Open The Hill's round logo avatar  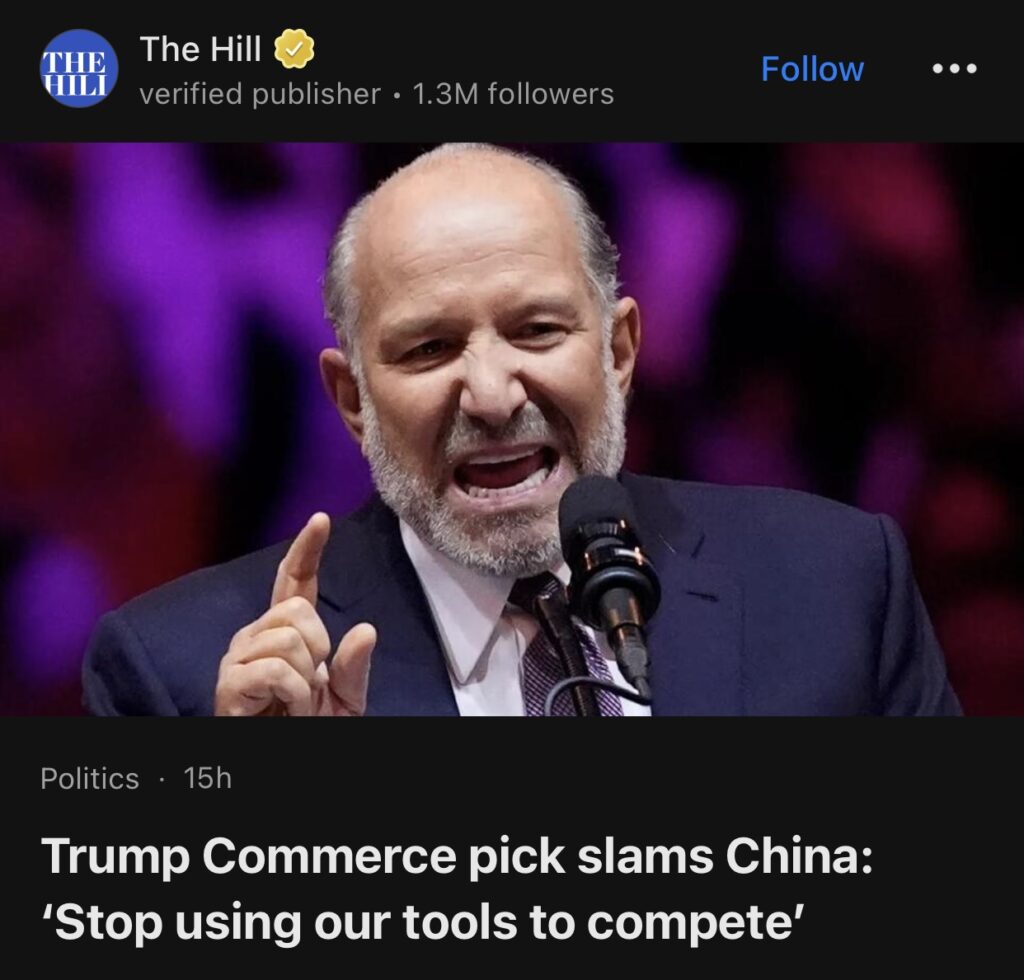tap(79, 68)
